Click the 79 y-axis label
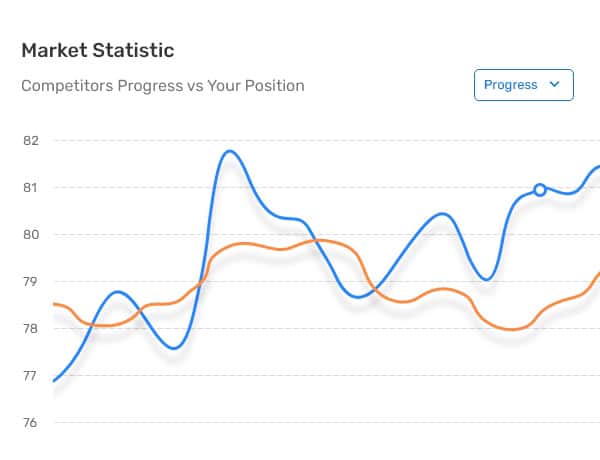The image size is (600, 460). [31, 282]
